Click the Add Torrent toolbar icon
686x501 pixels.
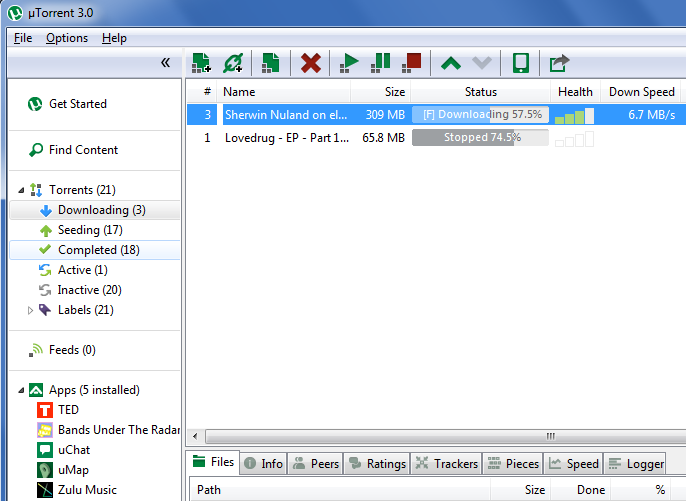coord(201,63)
